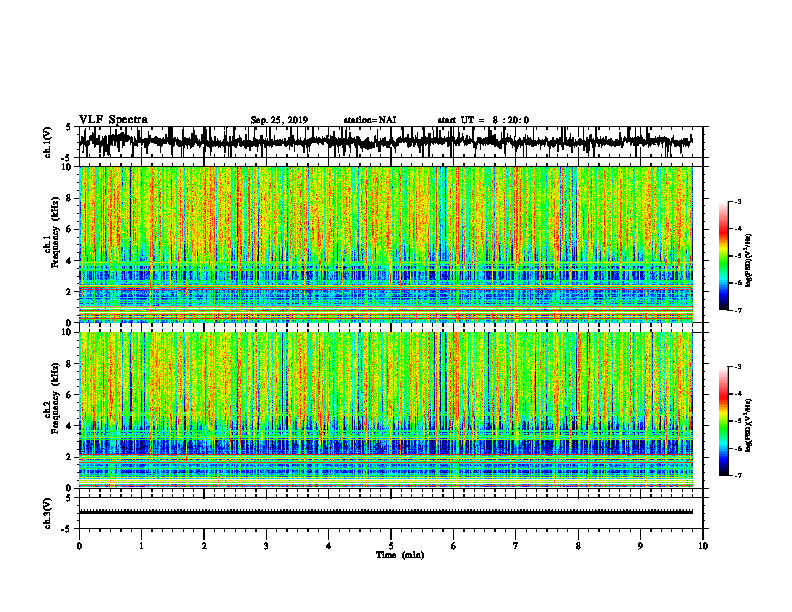
Task: Click the ch.3 flat voltage trace
Action: coord(386,512)
